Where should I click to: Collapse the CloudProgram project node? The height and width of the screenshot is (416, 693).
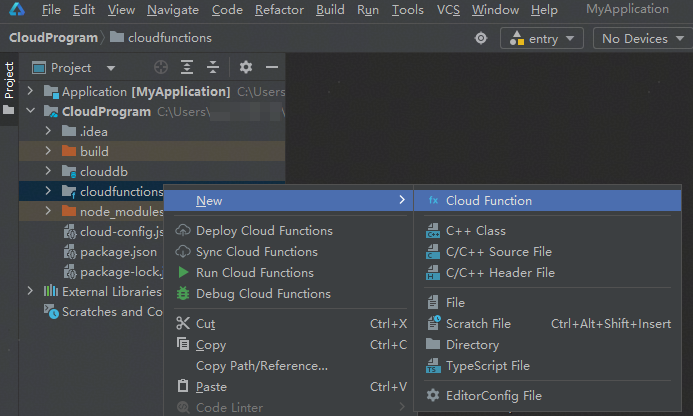32,111
